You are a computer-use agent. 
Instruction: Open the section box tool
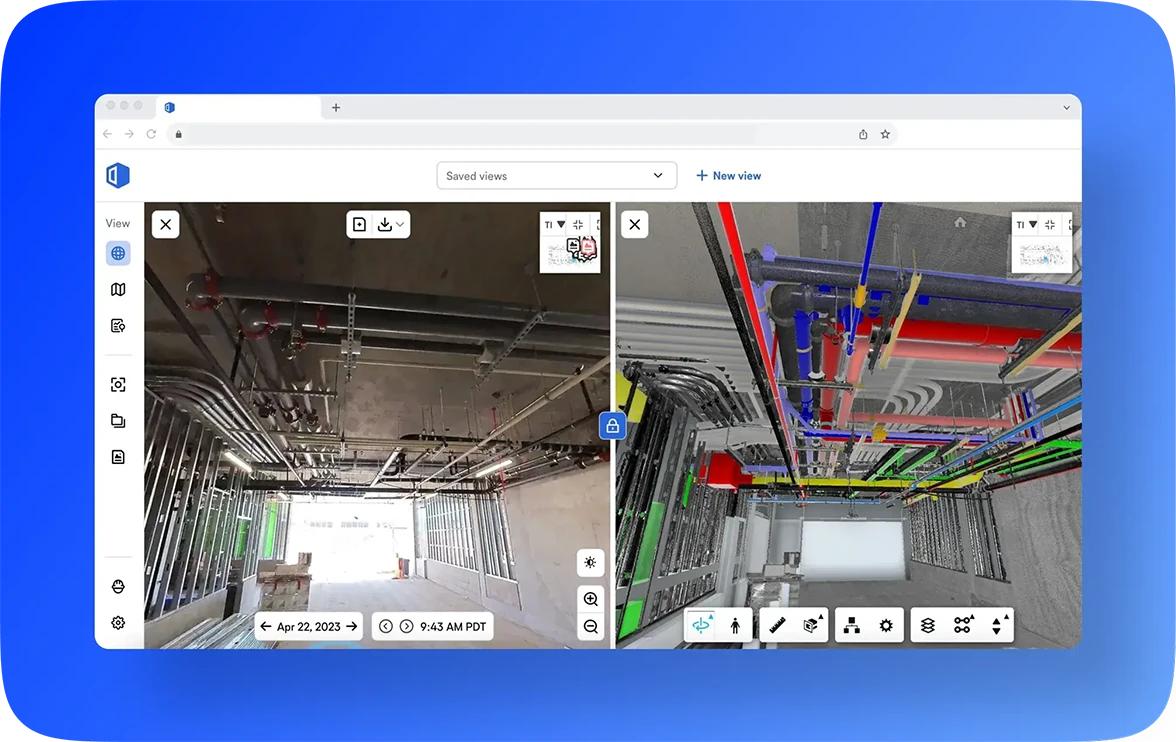coord(812,624)
